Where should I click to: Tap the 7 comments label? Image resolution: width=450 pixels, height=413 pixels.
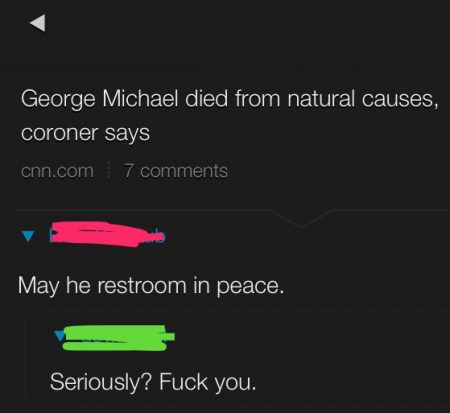pos(176,171)
